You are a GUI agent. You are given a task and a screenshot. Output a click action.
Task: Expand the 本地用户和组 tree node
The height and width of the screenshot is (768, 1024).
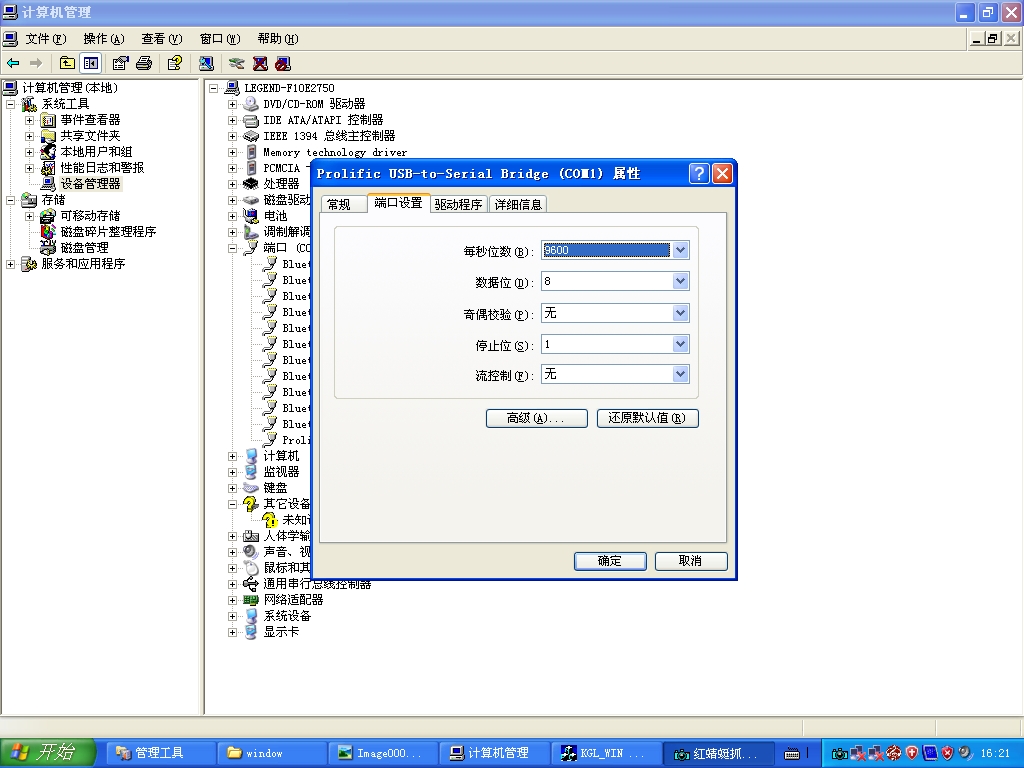pos(29,152)
